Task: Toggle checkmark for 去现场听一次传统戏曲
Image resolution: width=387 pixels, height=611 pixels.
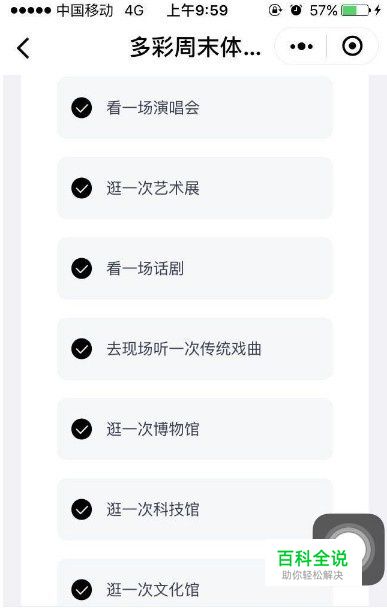Action: (x=81, y=349)
